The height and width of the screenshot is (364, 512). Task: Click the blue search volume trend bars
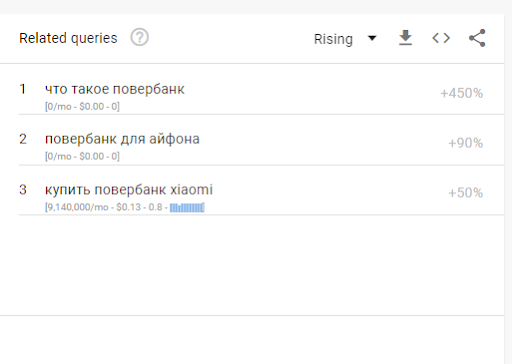coord(187,208)
